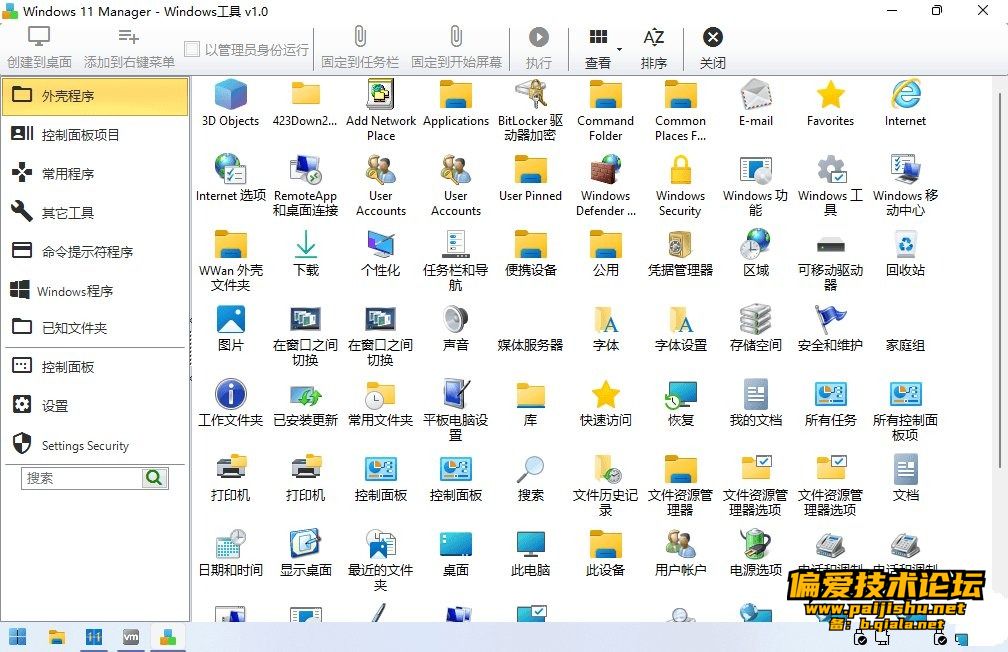Click the vertical scrollbar of the icon grid
This screenshot has height=652, width=1008.
click(x=1000, y=280)
